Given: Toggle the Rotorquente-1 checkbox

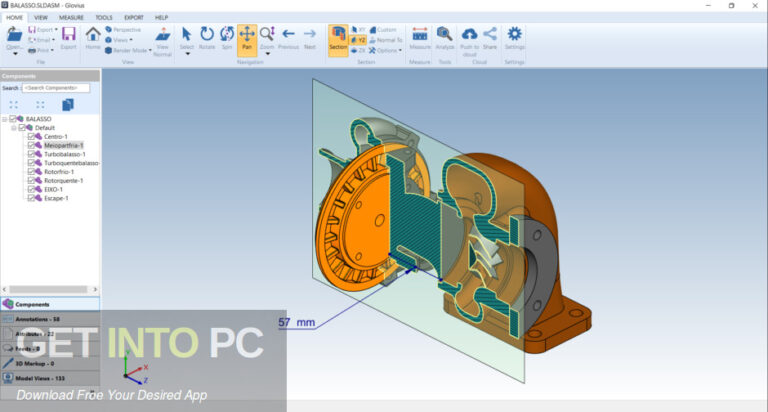Looking at the screenshot, I should (31, 180).
